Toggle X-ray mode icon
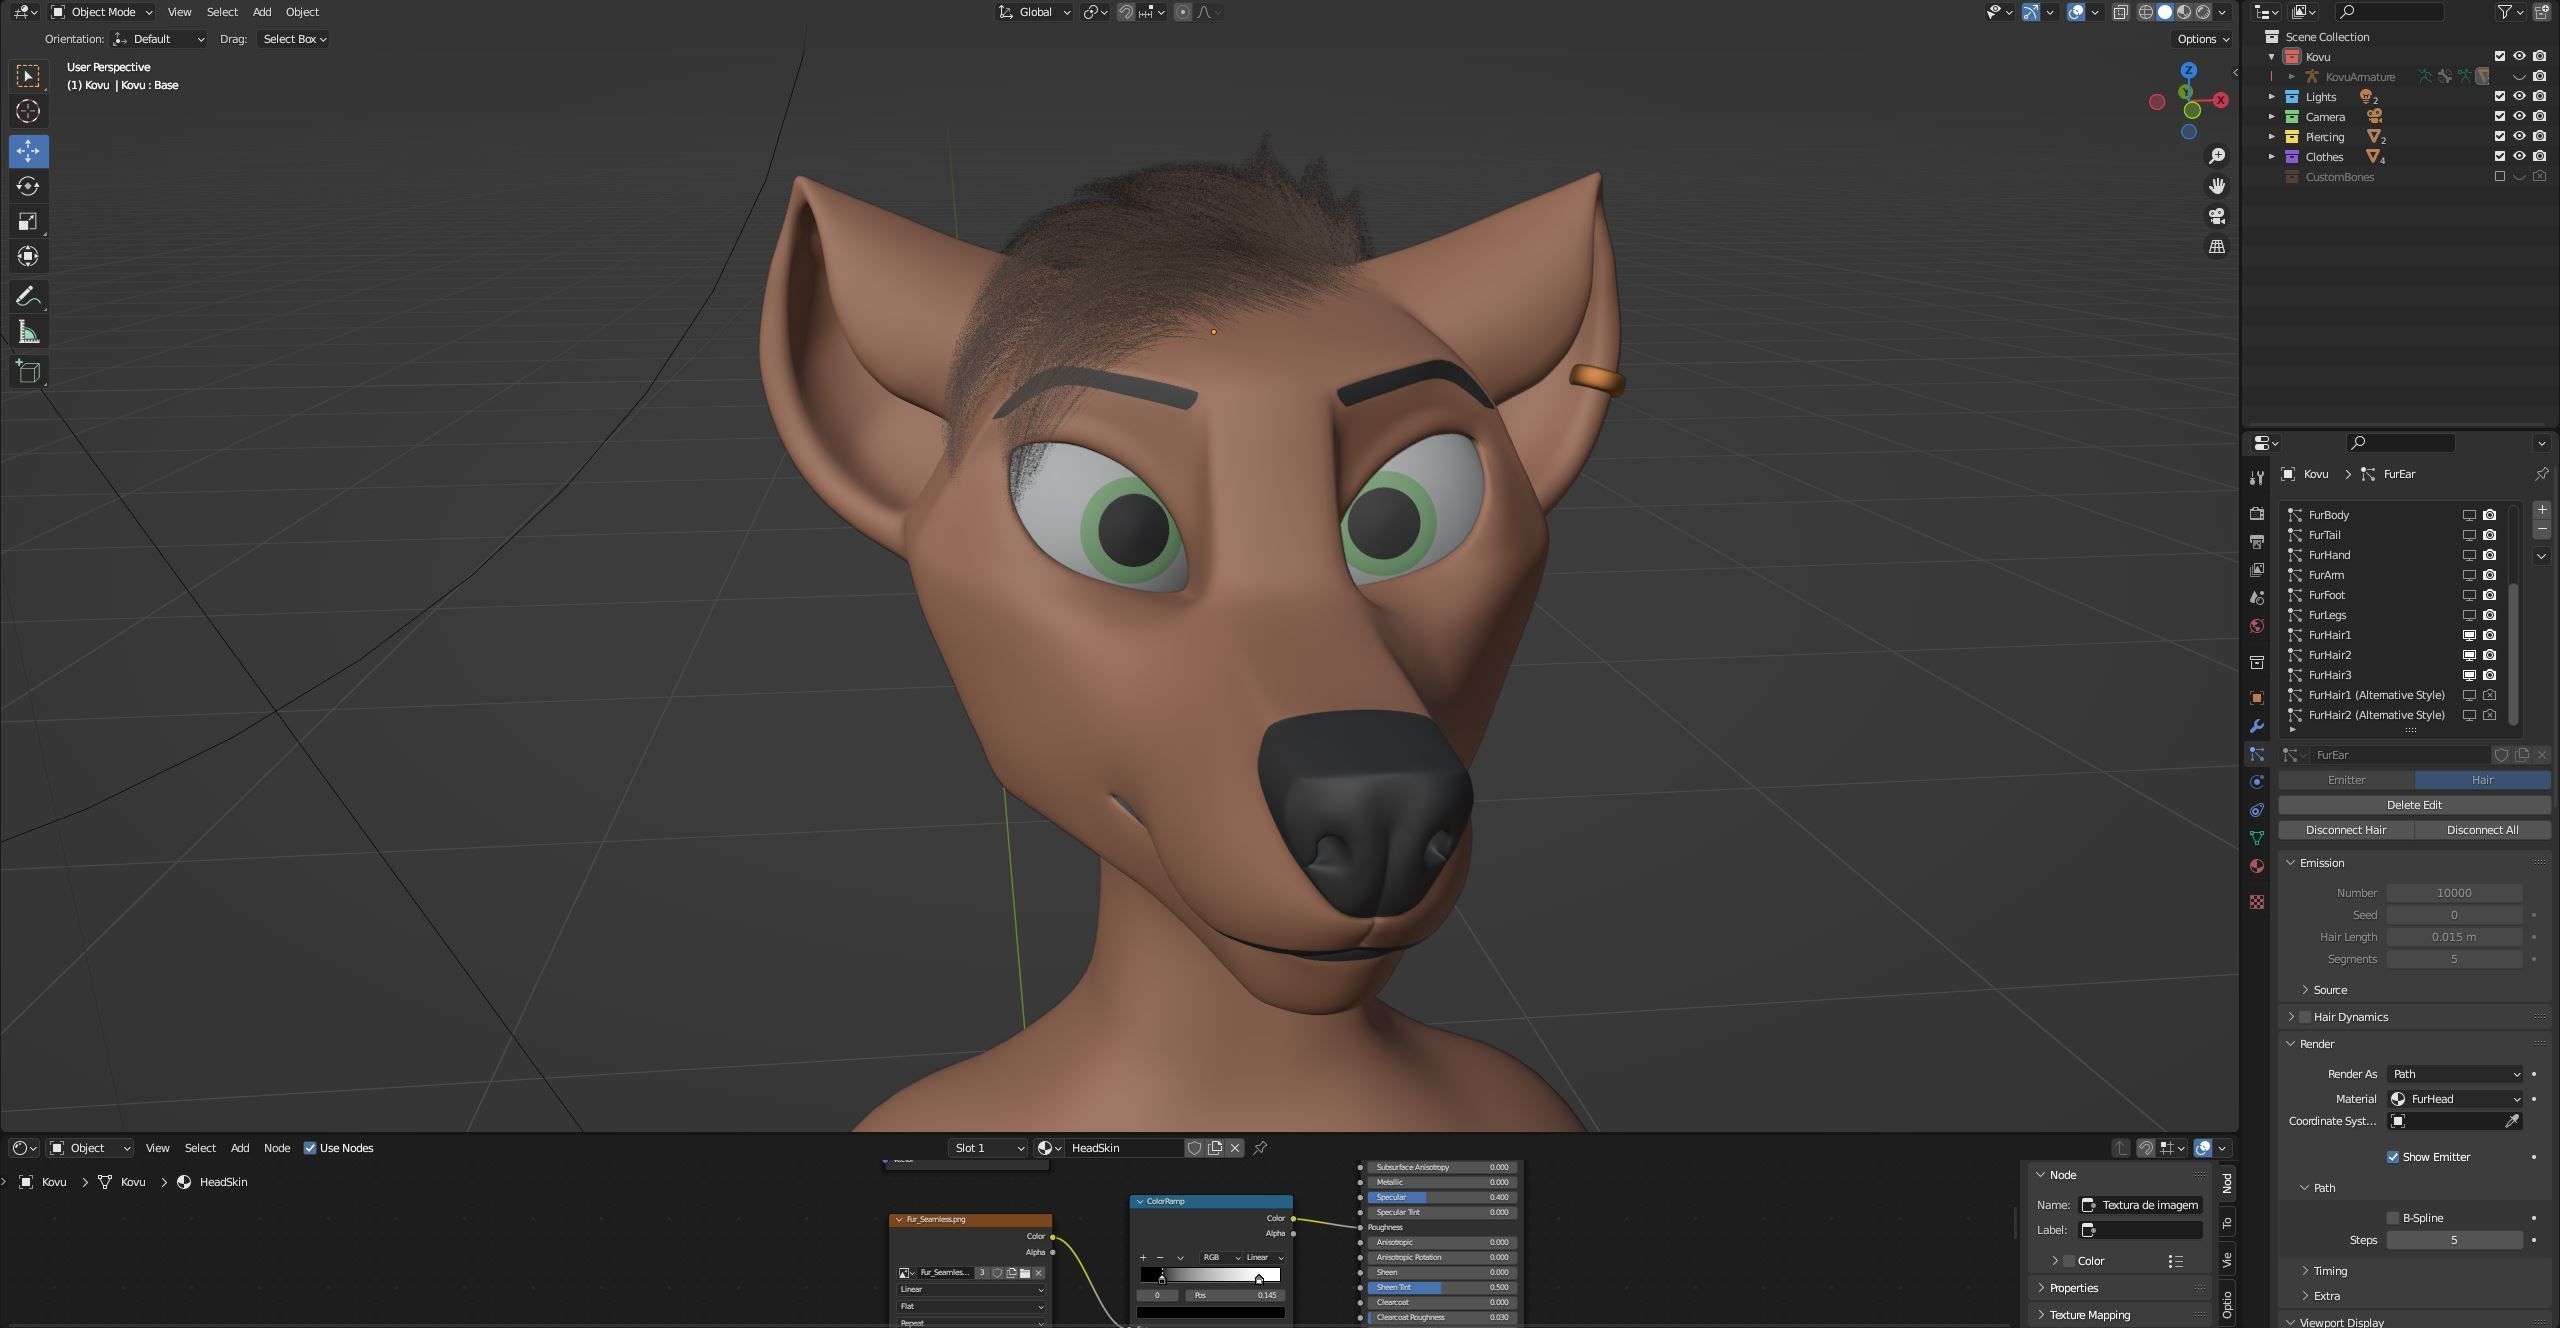This screenshot has width=2560, height=1328. 2120,12
